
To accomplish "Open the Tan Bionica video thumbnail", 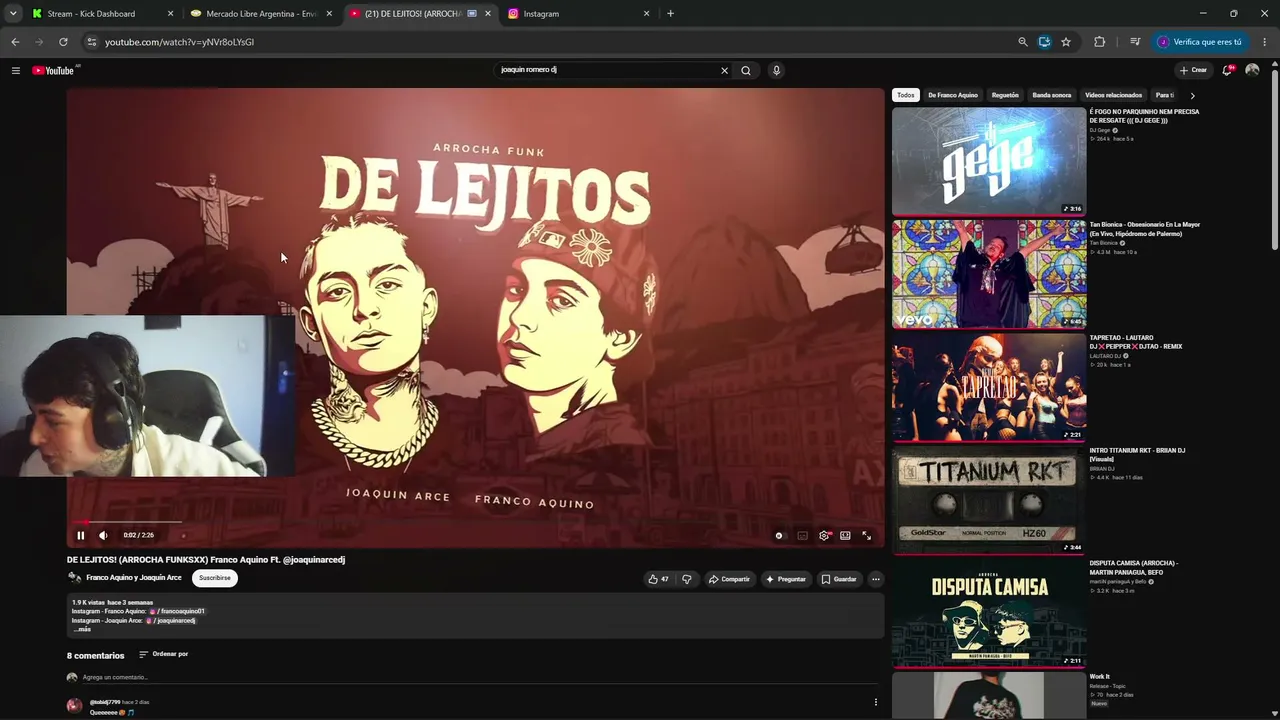I will coord(989,274).
